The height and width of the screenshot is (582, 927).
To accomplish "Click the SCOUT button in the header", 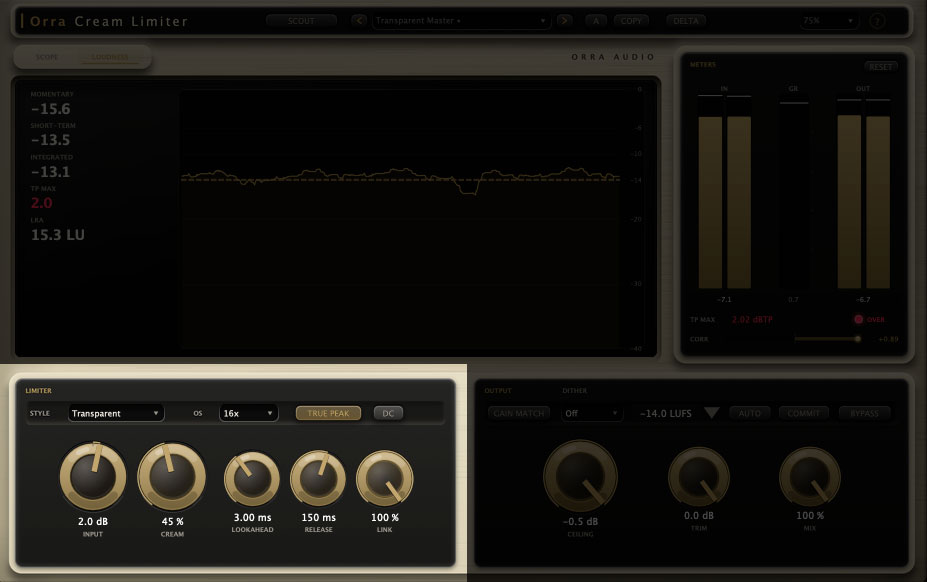I will pos(301,21).
